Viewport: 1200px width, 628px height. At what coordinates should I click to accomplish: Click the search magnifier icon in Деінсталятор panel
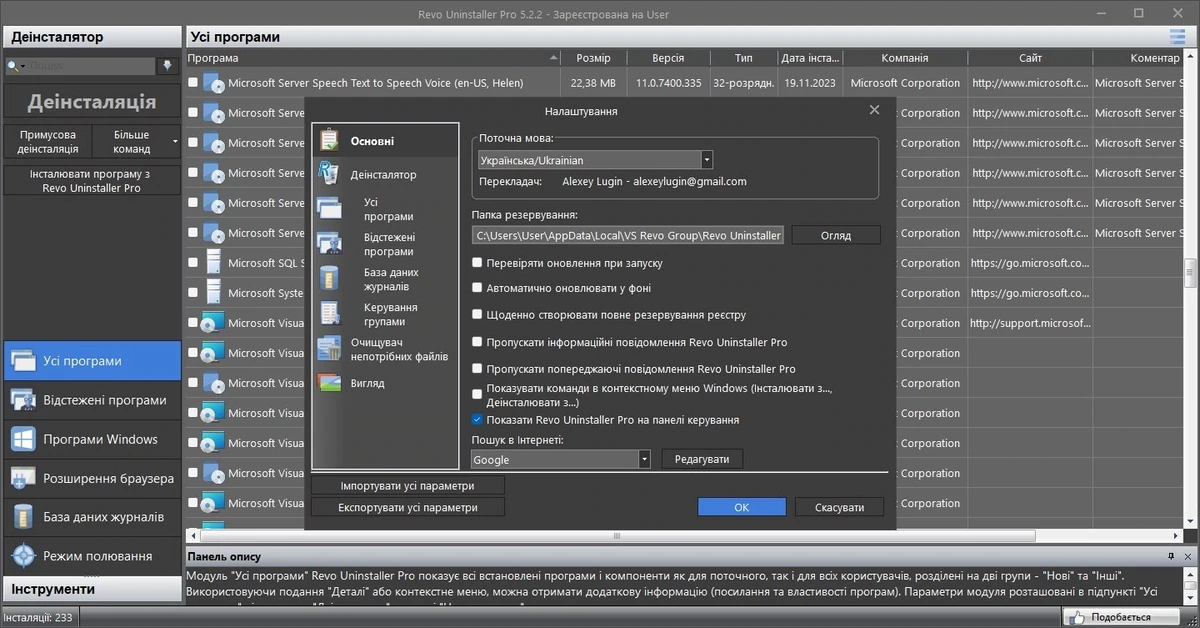point(14,66)
